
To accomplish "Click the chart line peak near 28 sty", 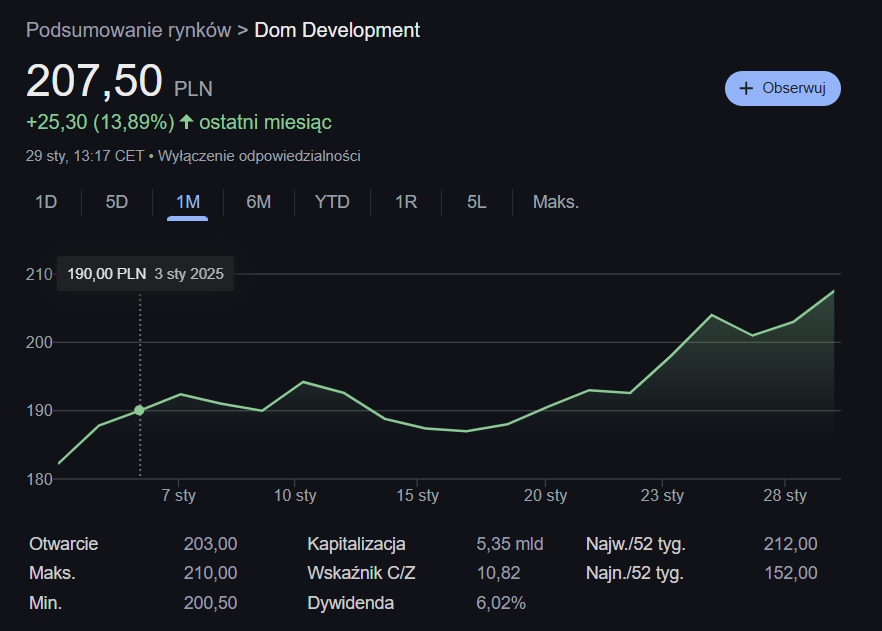I will [833, 291].
